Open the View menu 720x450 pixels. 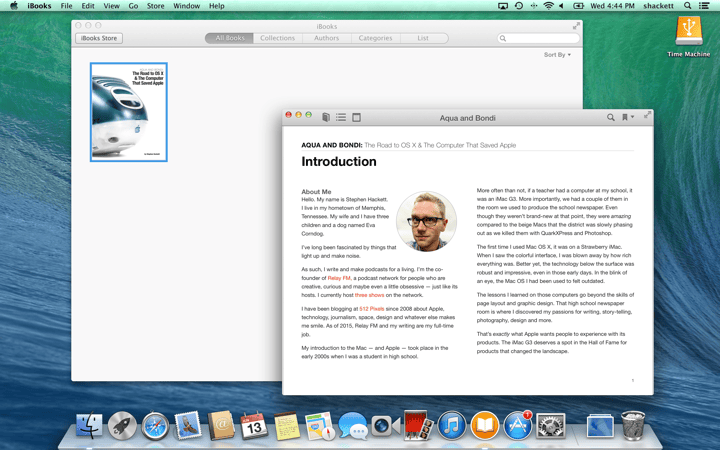111,6
